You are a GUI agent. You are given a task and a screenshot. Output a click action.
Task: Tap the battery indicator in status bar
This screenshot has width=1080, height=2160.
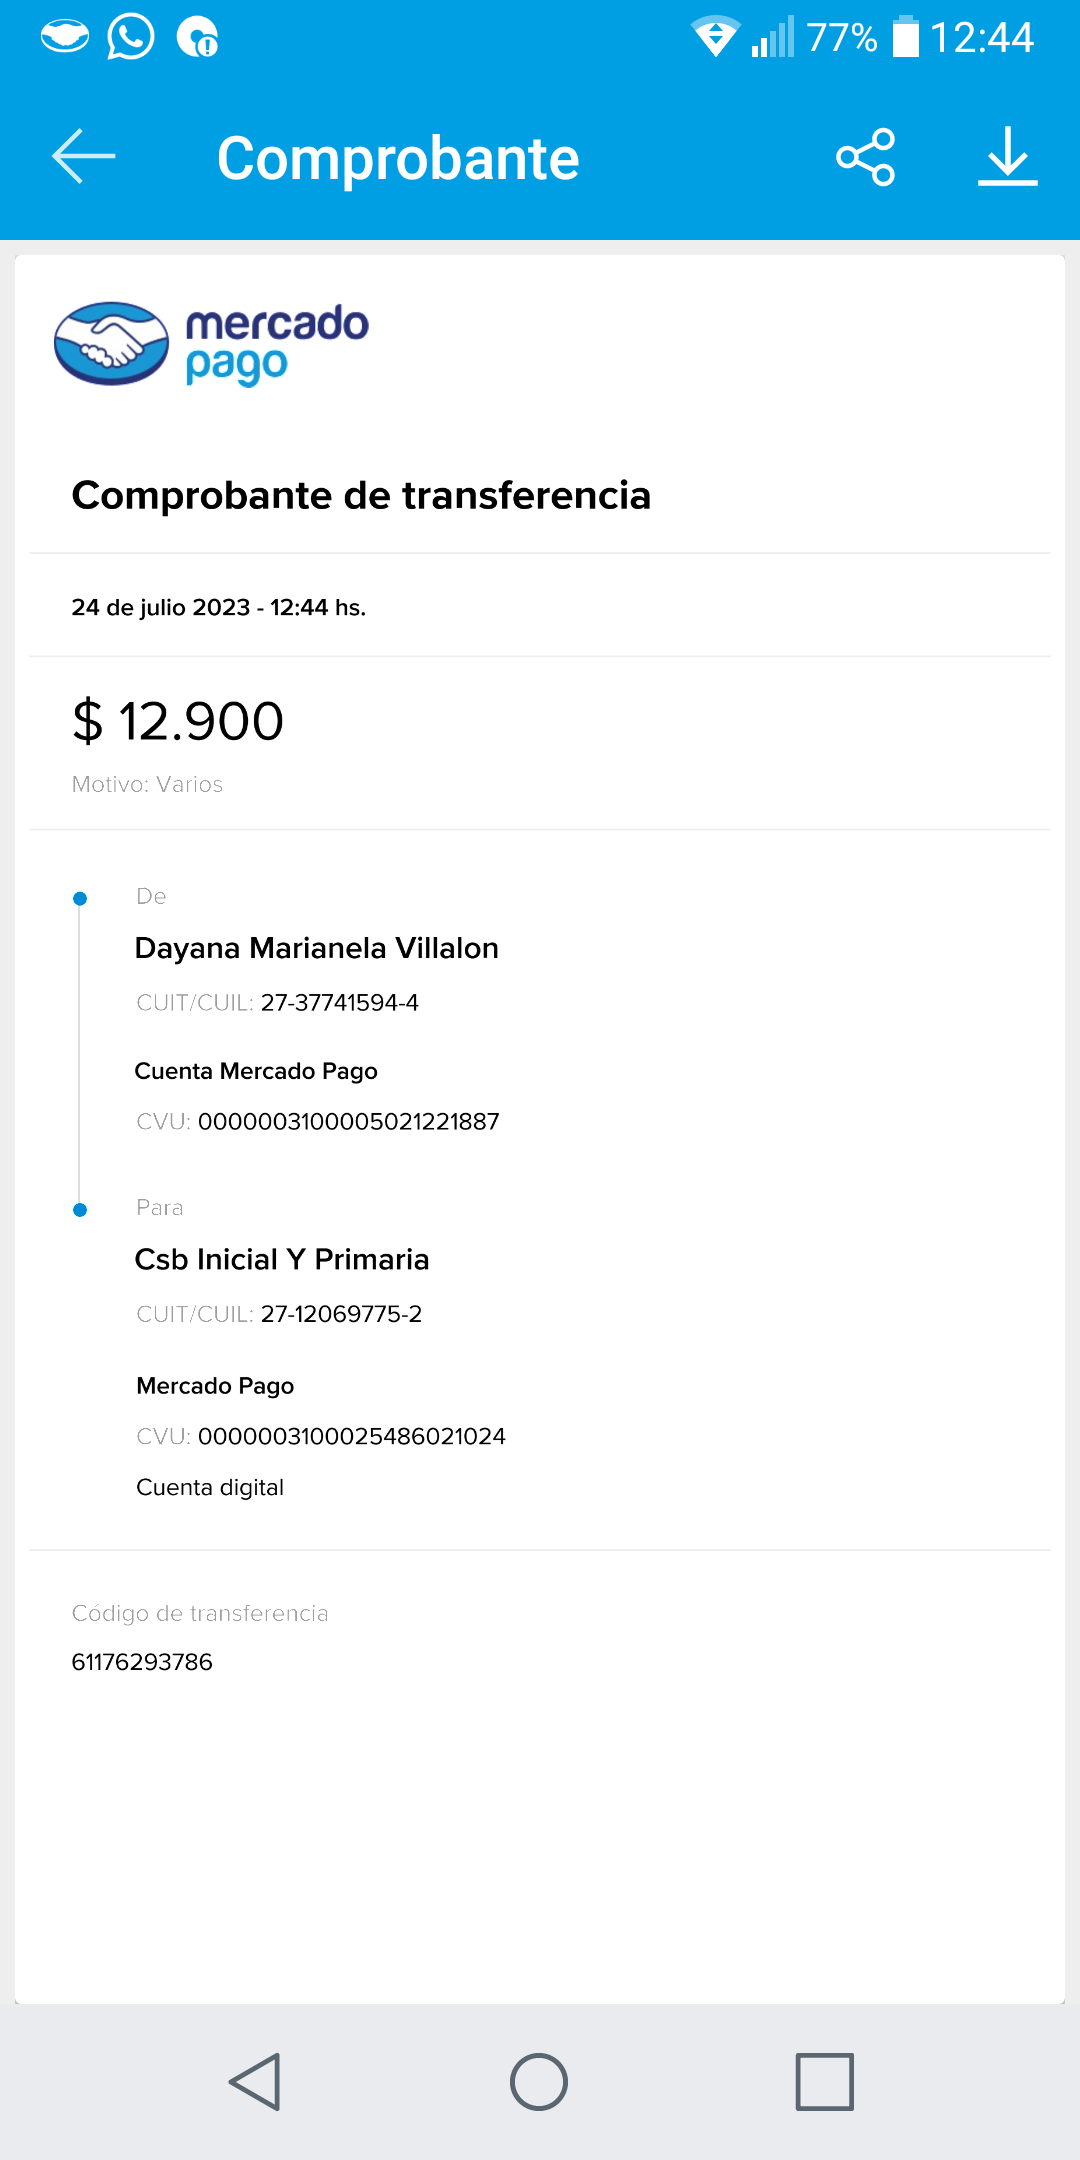tap(906, 38)
